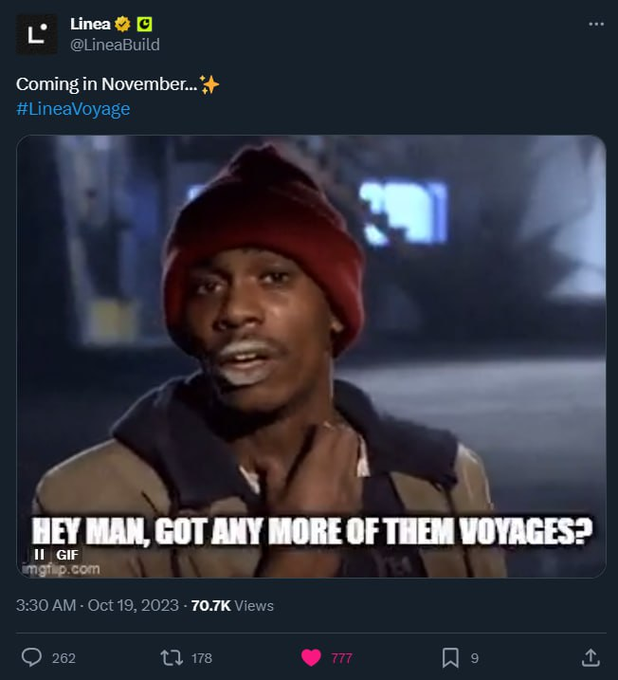
Task: Click the repost arrows icon
Action: tap(171, 657)
